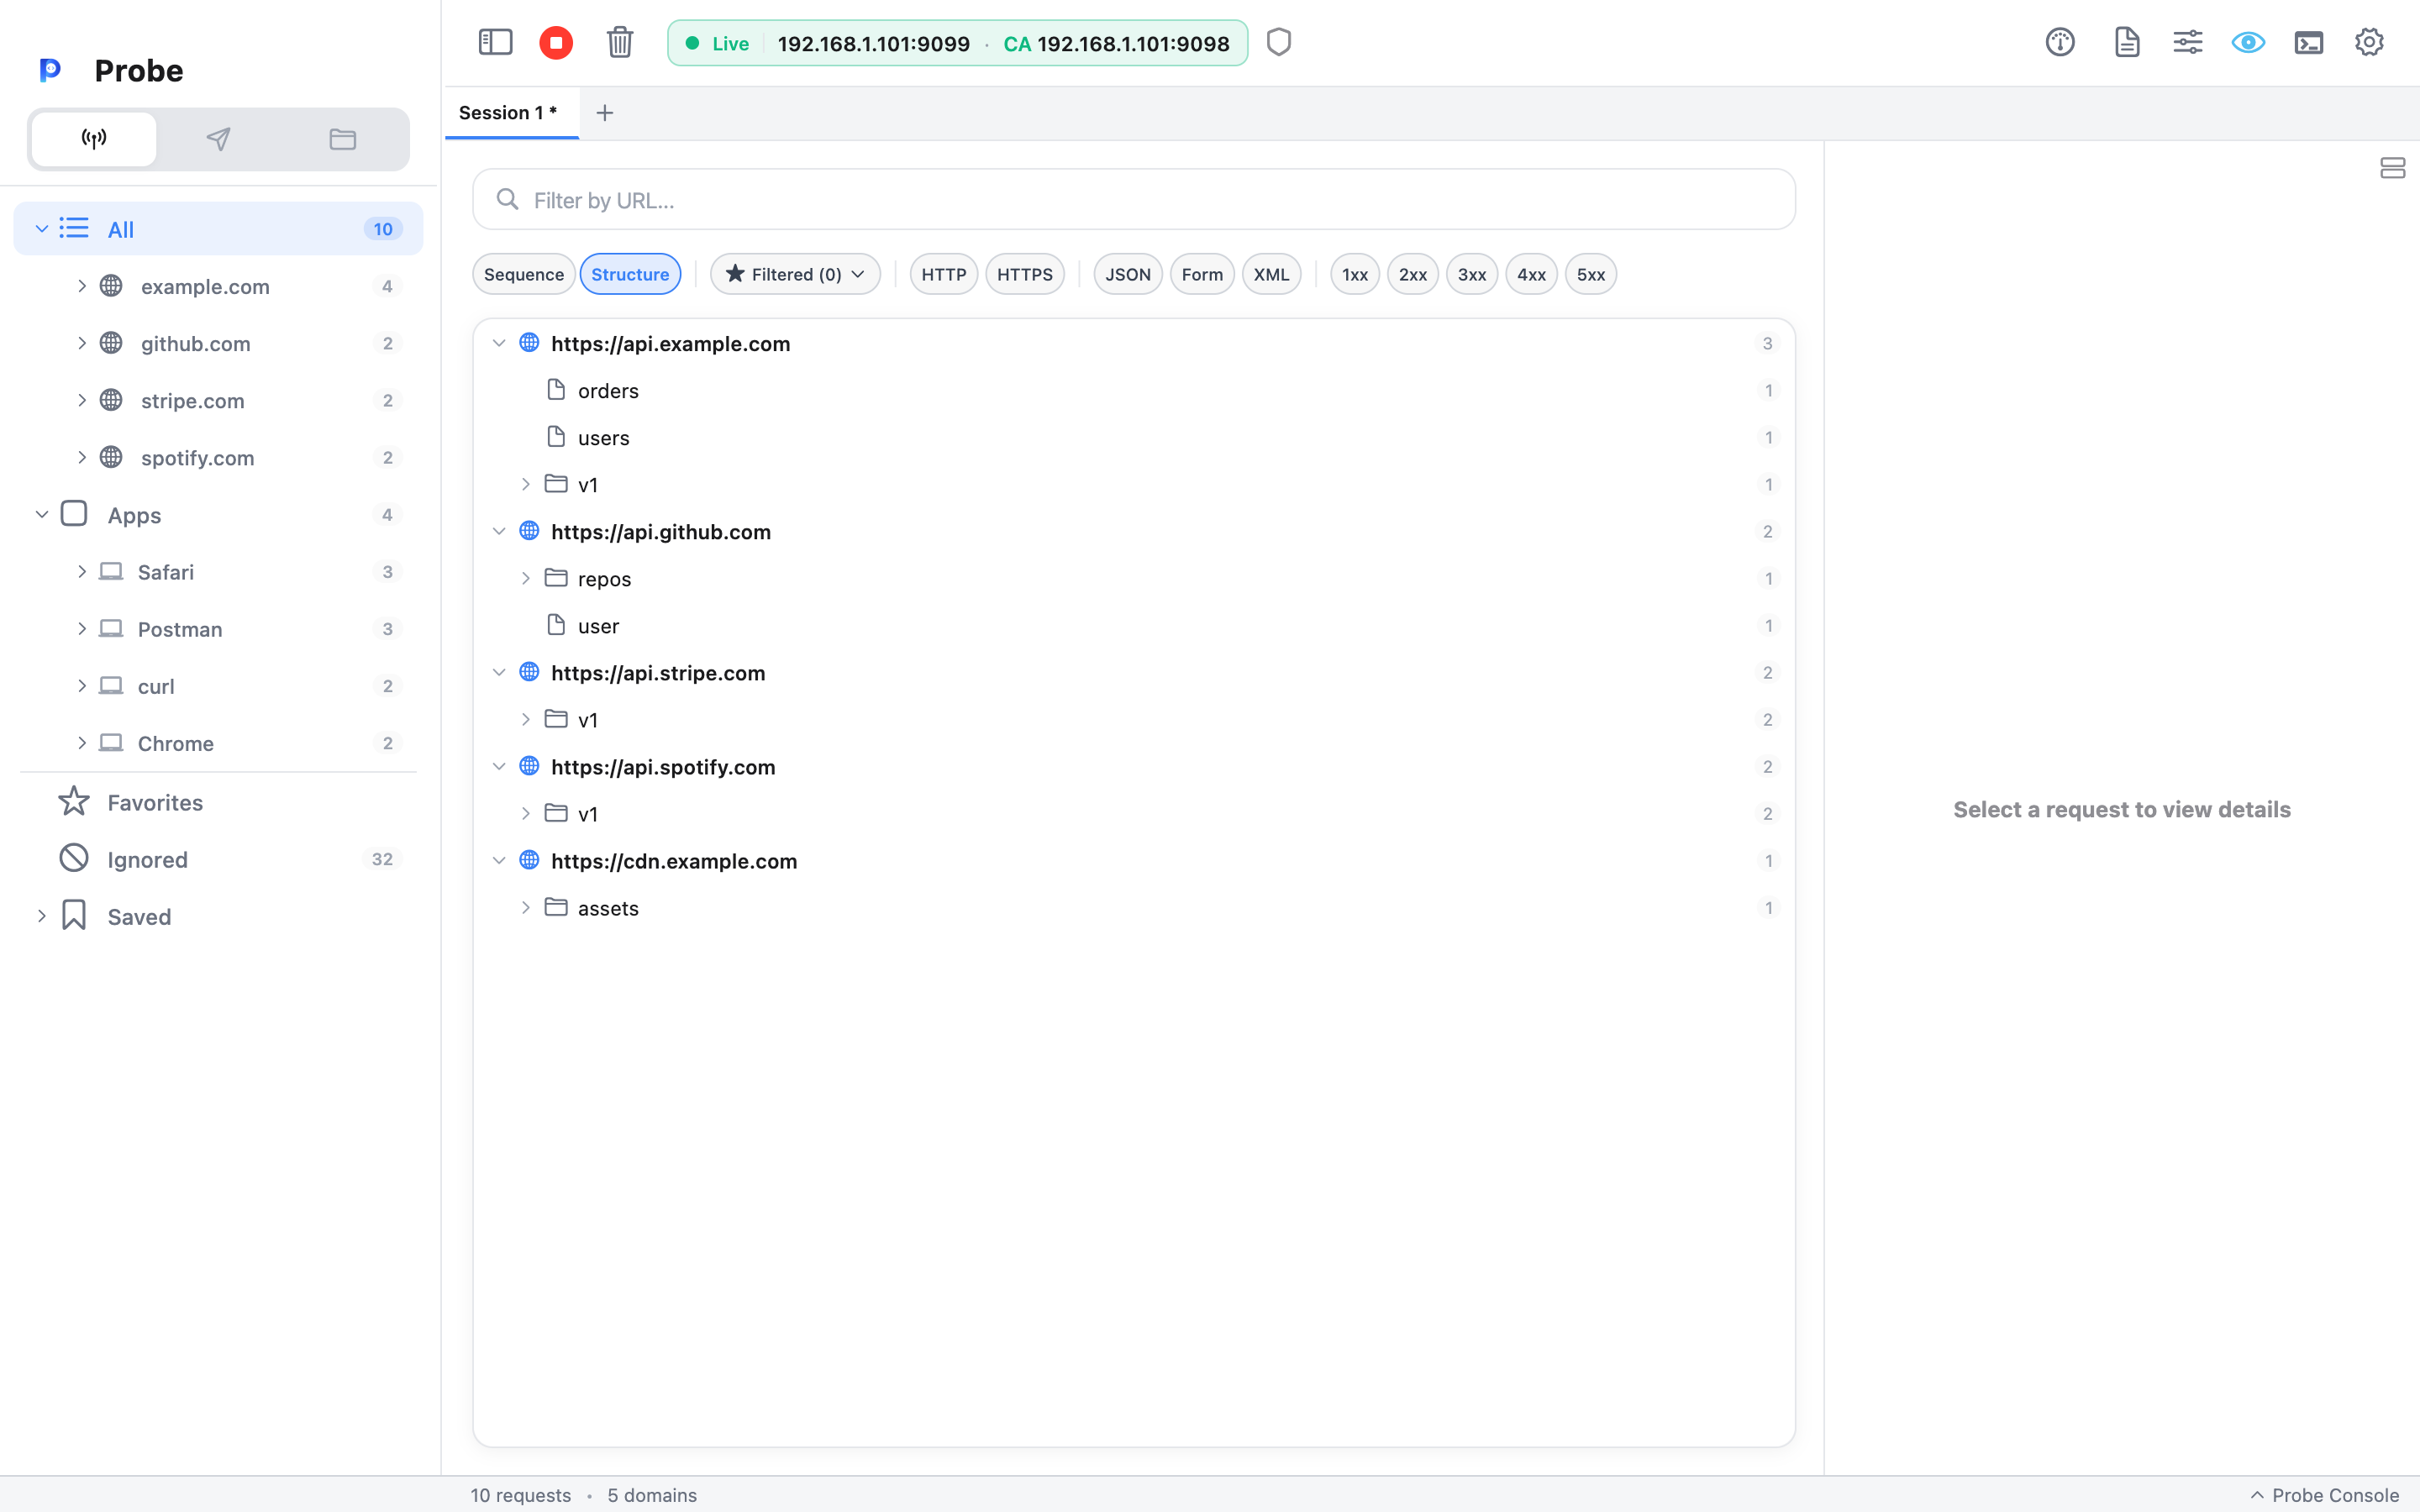Screen dimensions: 2420x1512
Task: Collapse https://api.stripe.com node
Action: 499,672
